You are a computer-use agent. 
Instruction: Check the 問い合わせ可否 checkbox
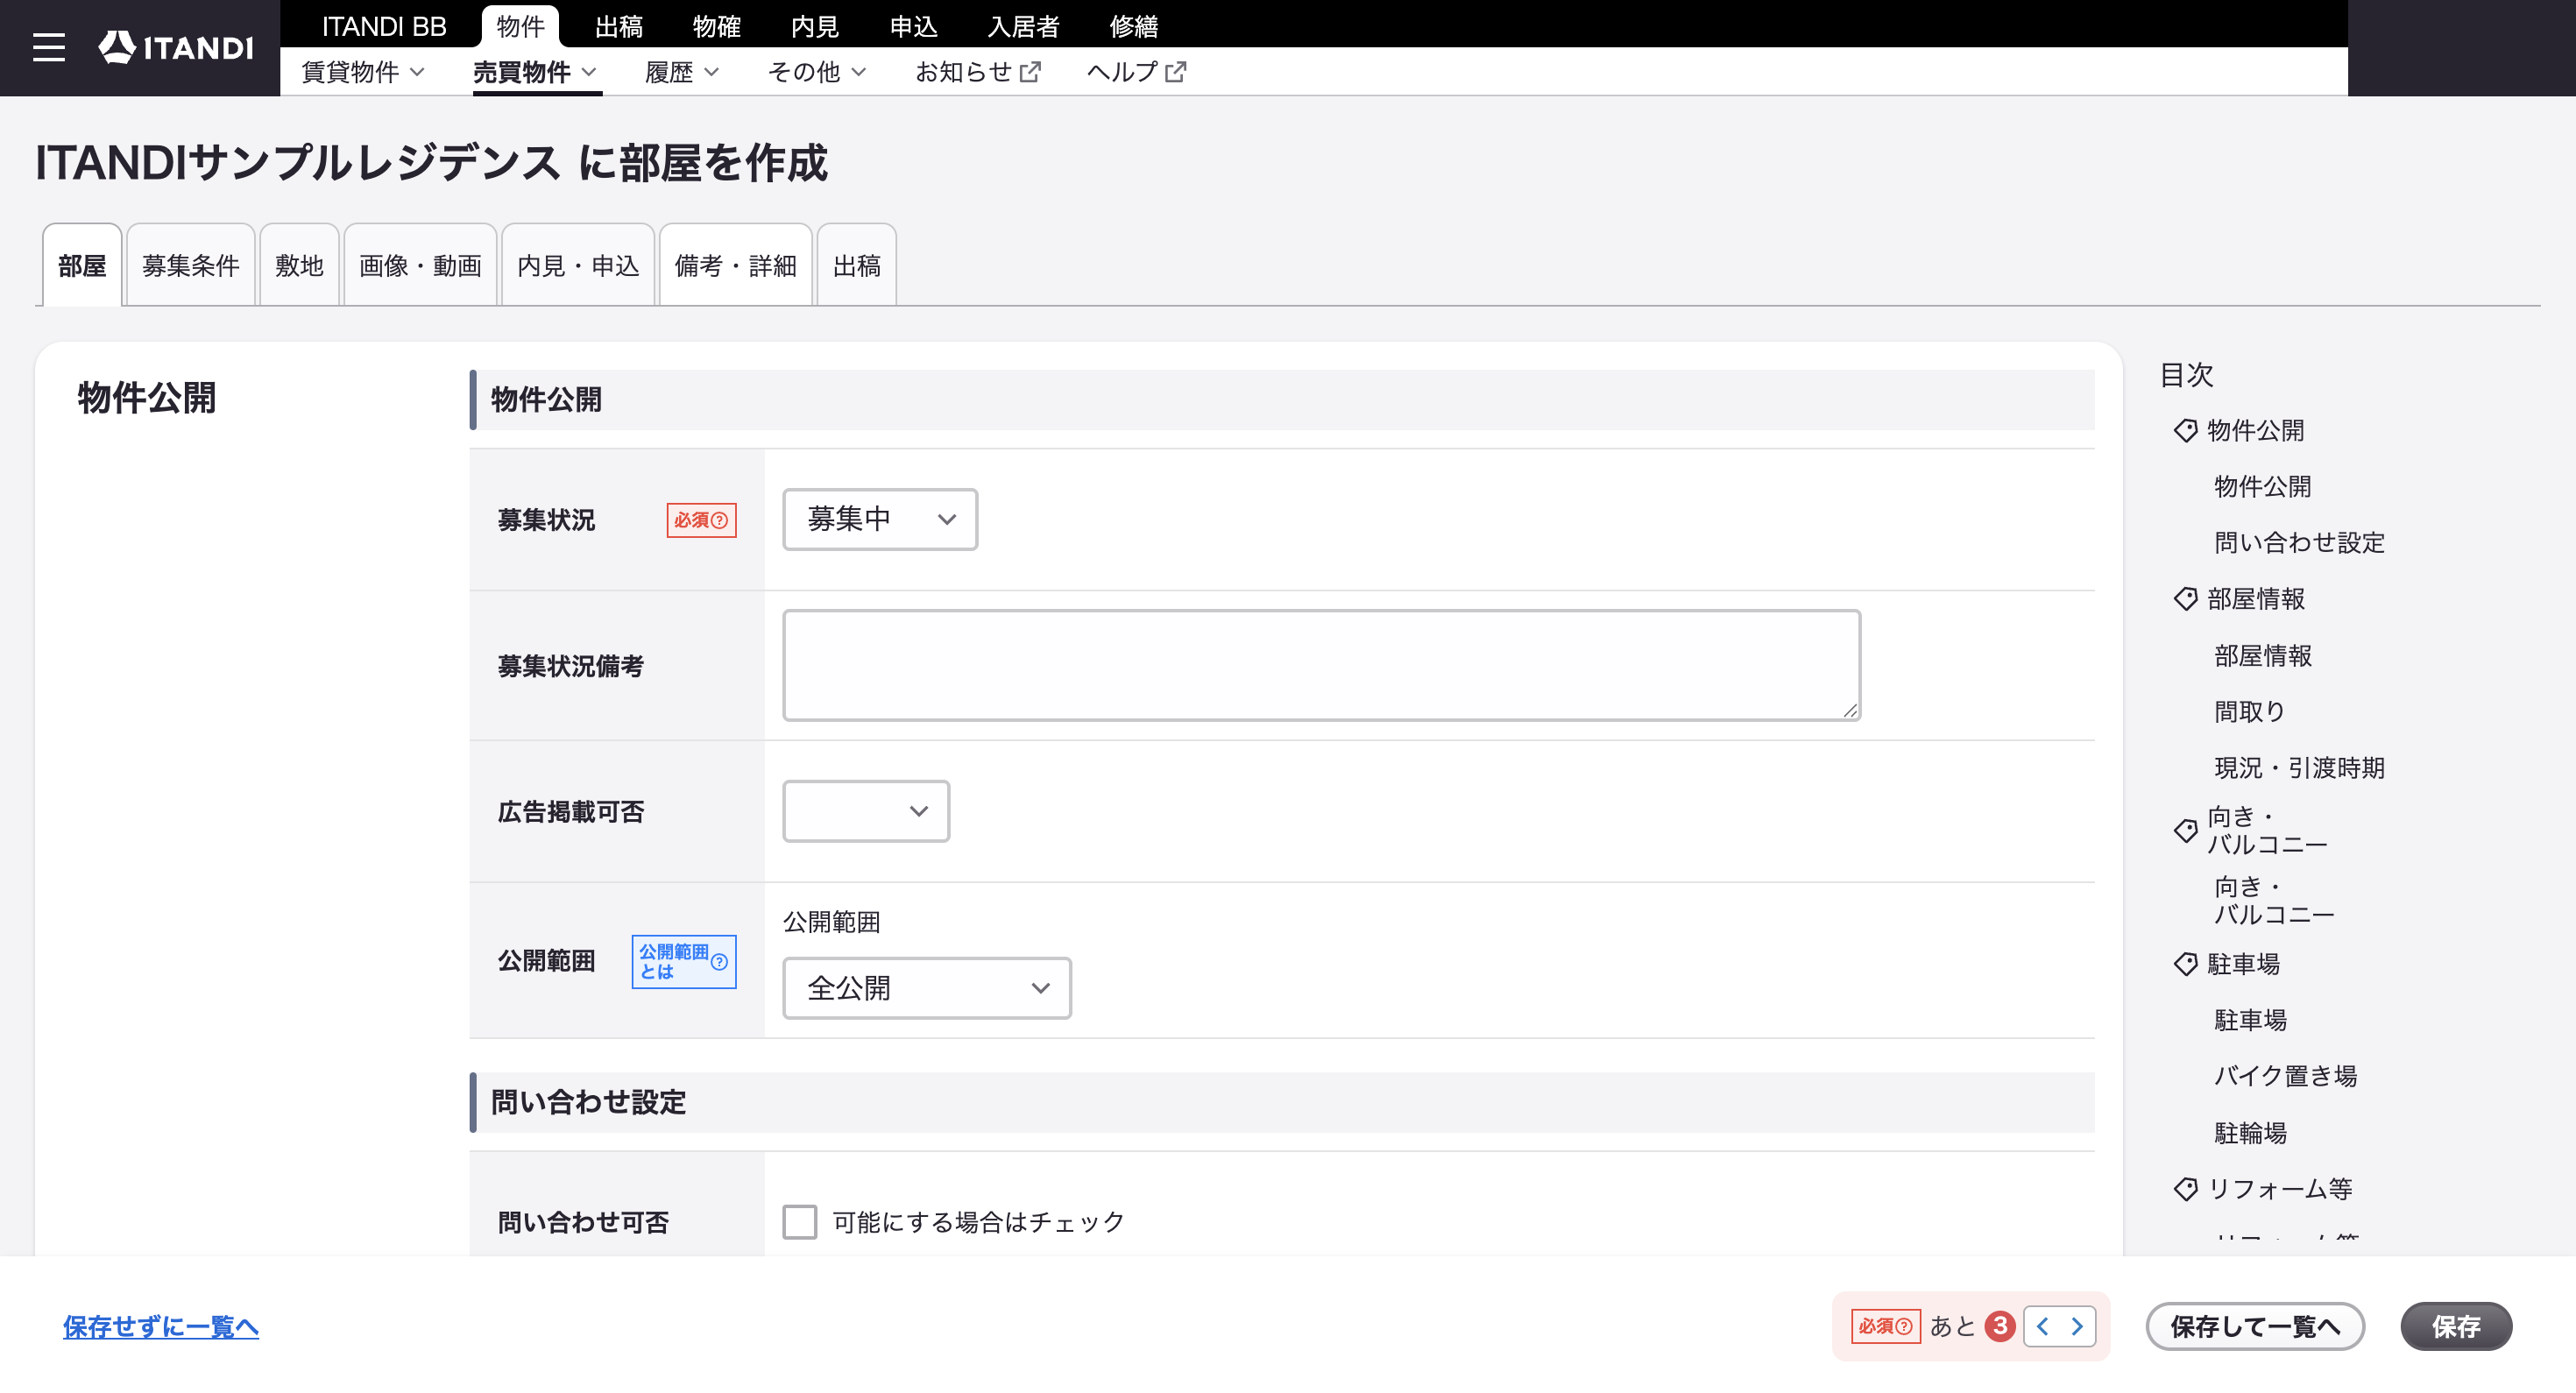(799, 1222)
